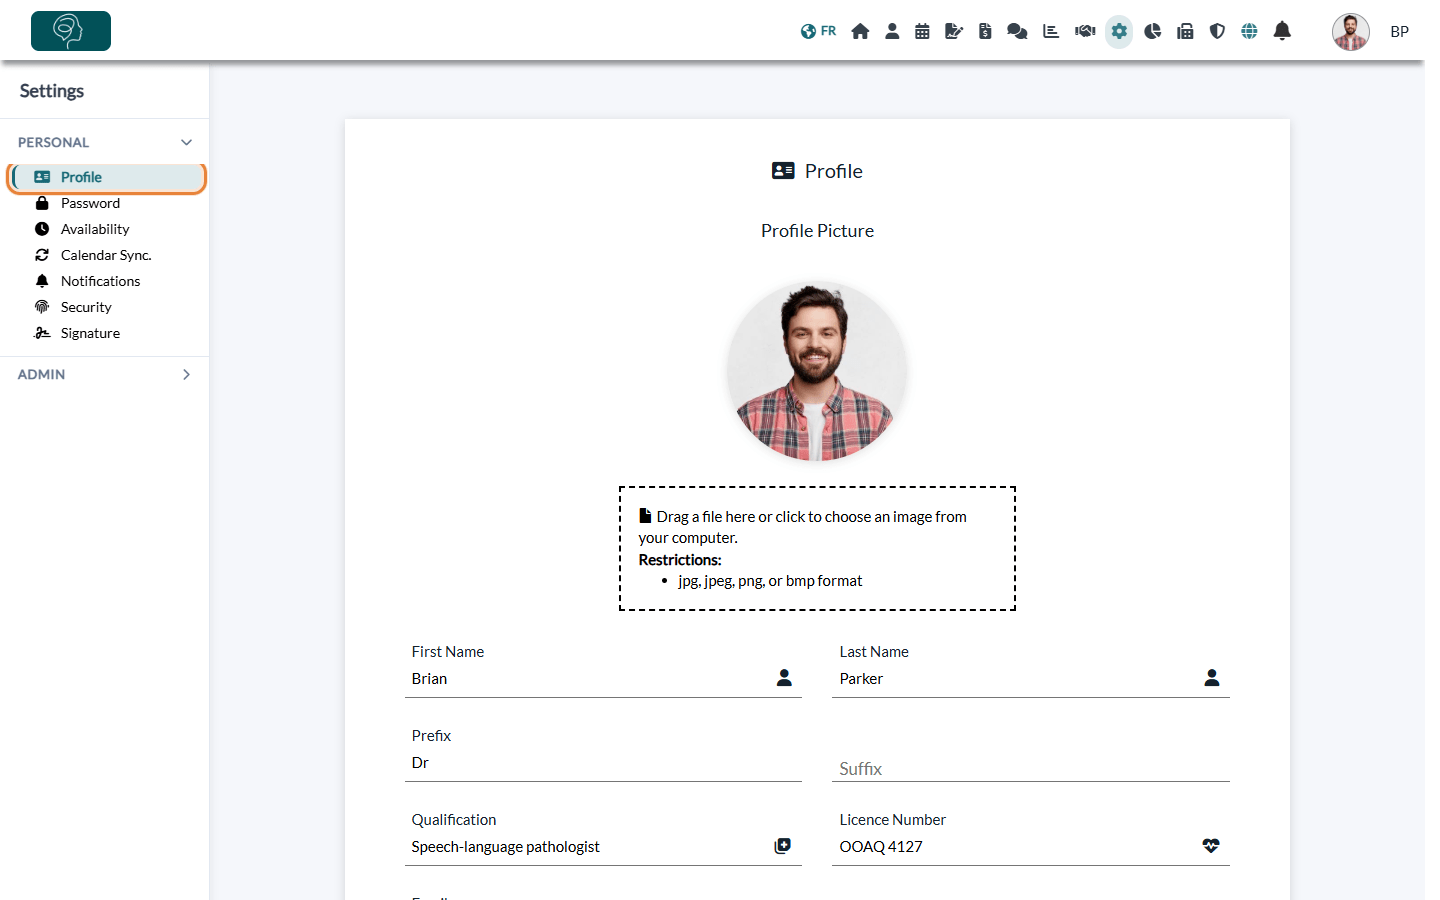This screenshot has width=1440, height=900.
Task: Open Signature settings
Action: click(x=90, y=333)
